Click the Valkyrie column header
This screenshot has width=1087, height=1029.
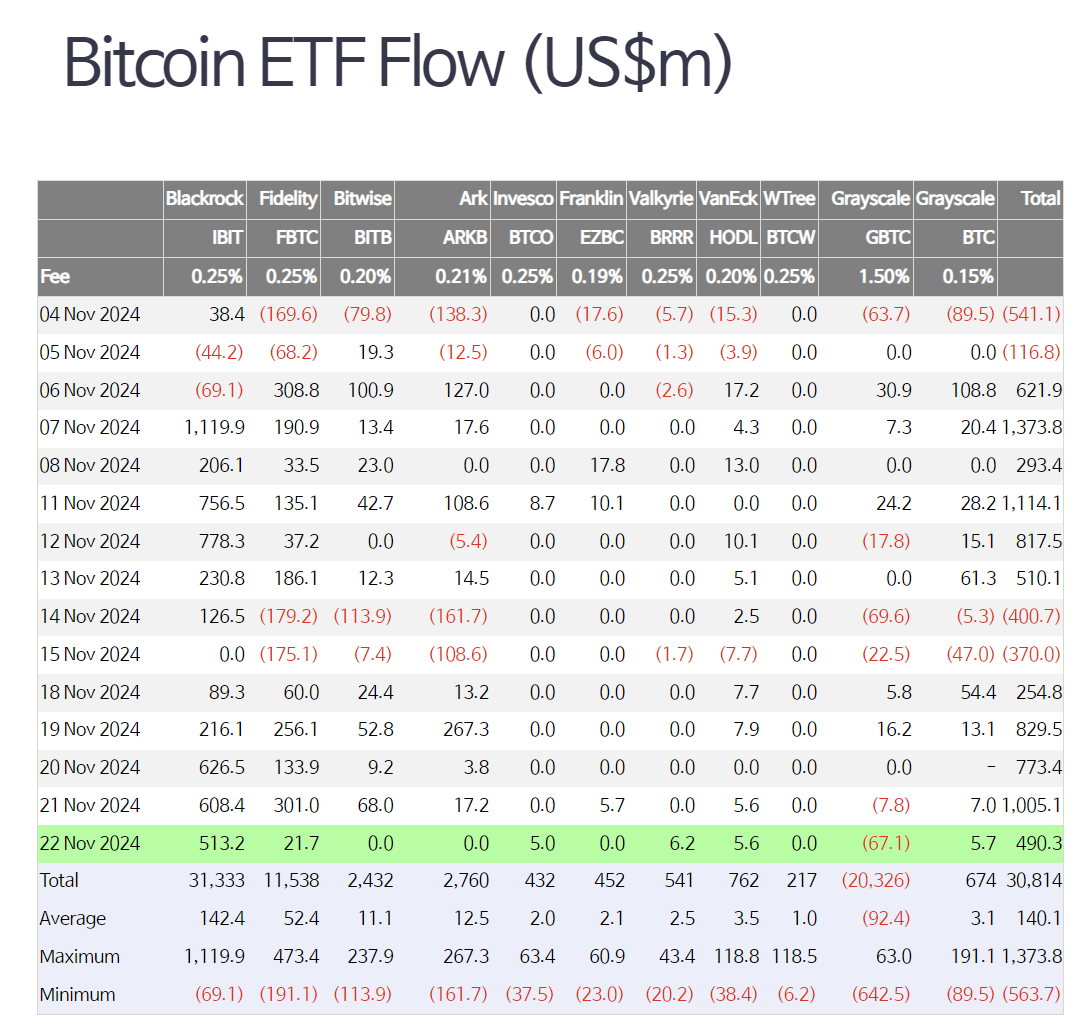661,199
